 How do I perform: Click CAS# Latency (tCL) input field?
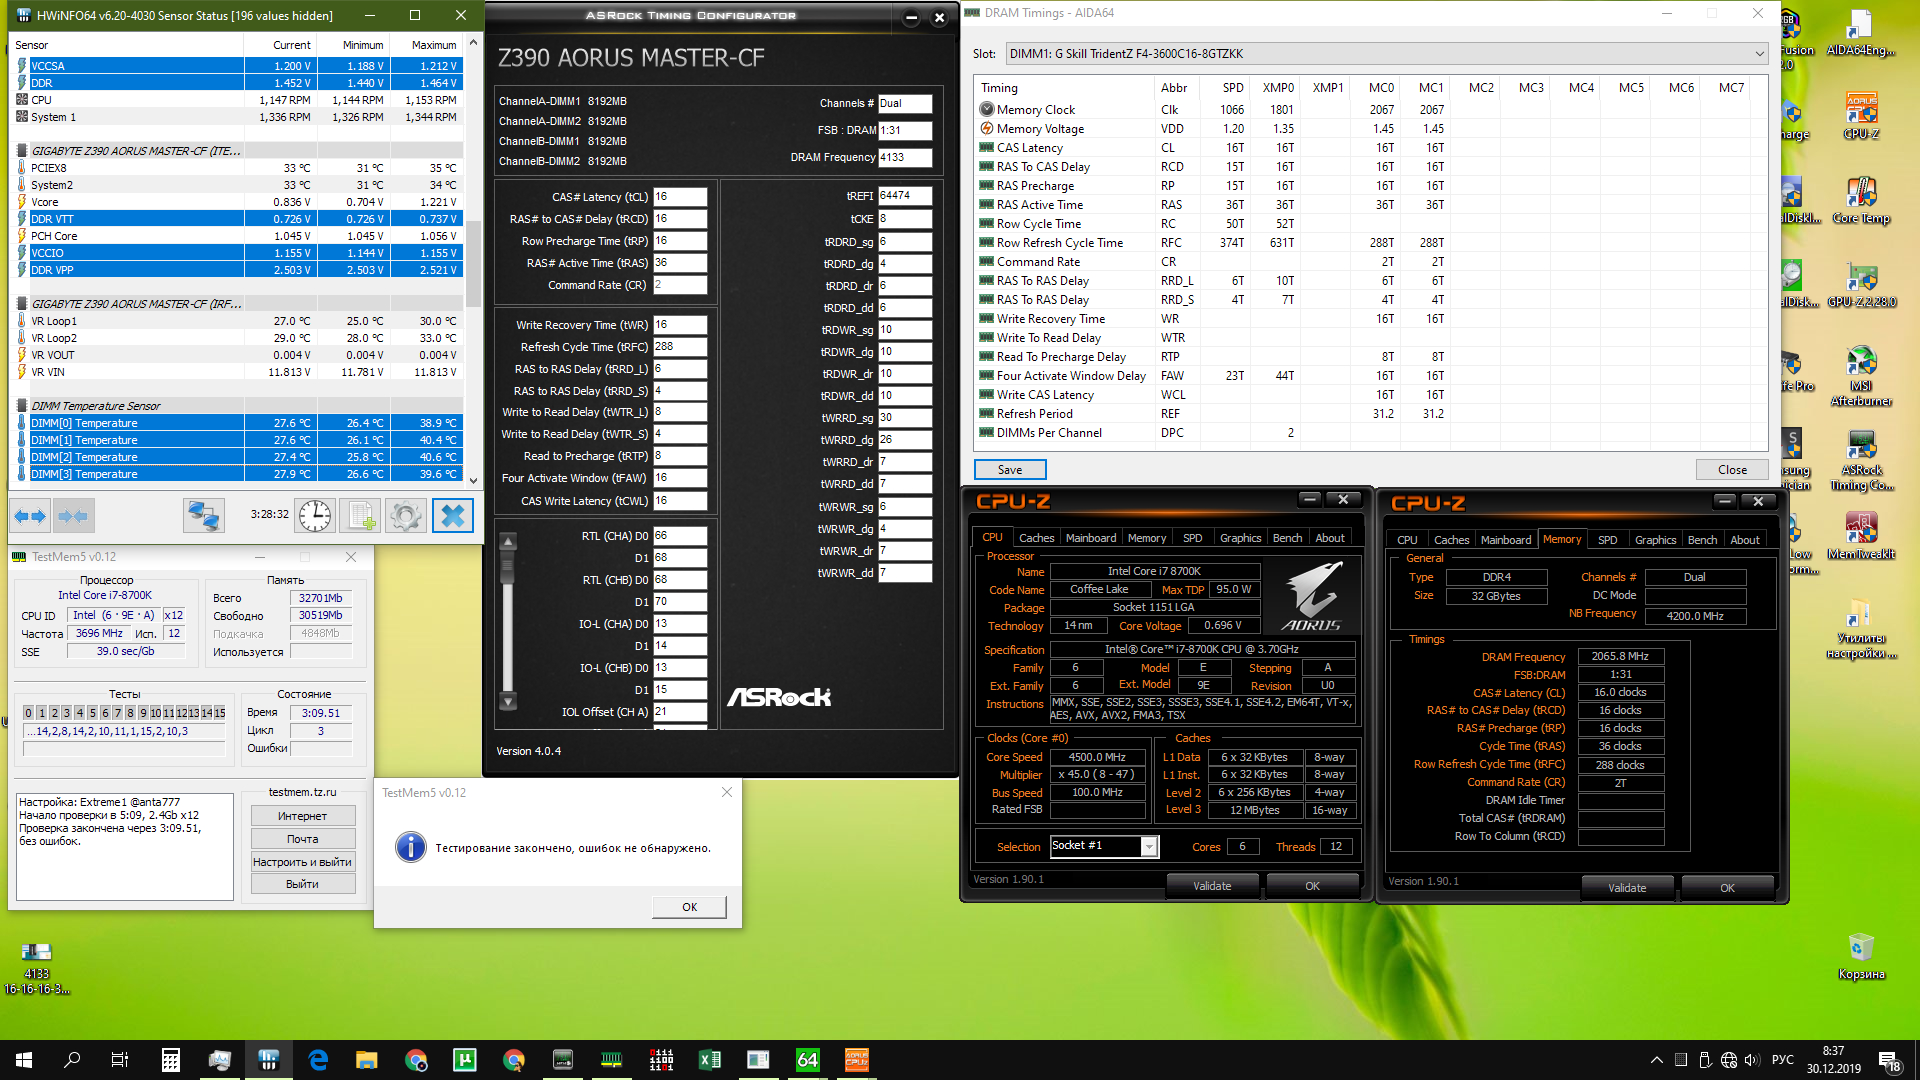(680, 197)
